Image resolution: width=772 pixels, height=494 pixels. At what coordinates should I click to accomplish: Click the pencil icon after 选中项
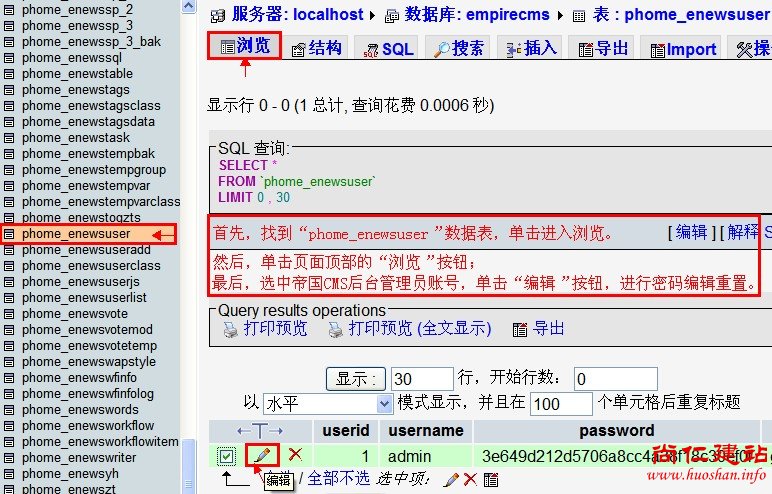point(450,479)
